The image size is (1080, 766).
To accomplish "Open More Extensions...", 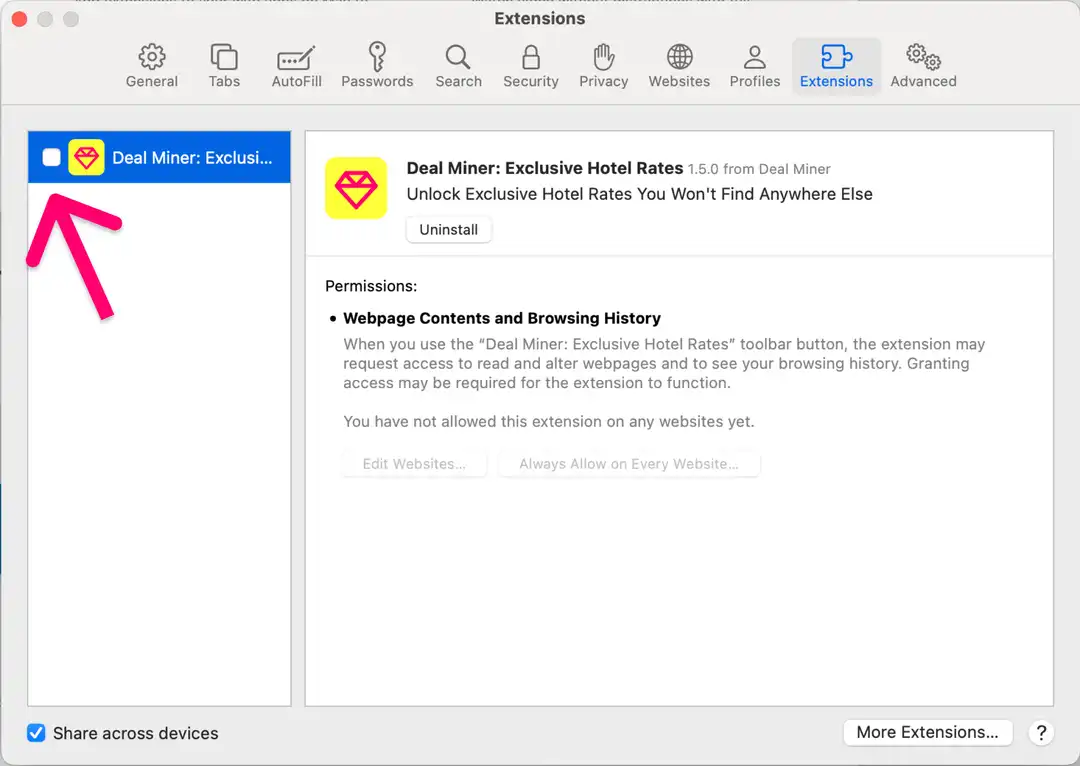I will coord(927,732).
